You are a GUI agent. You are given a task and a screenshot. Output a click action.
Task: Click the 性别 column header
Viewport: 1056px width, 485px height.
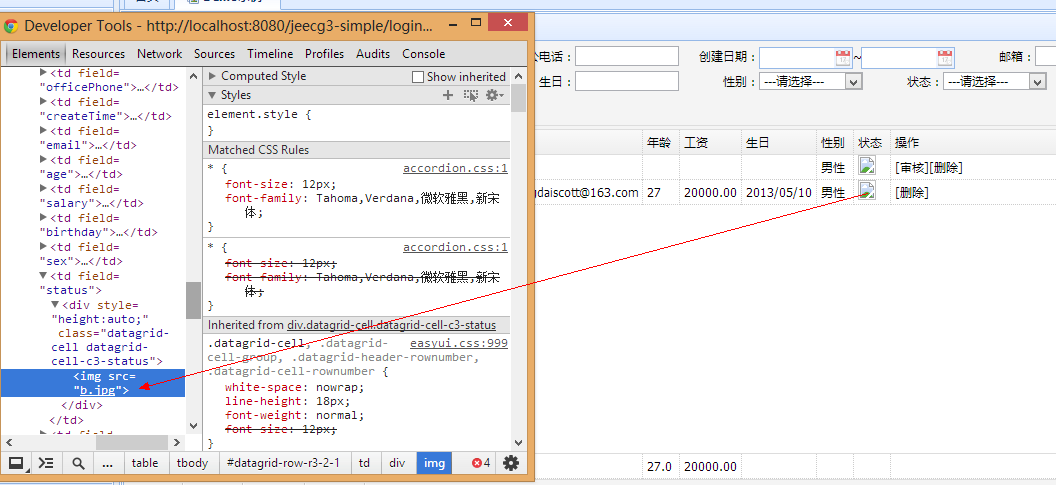835,143
